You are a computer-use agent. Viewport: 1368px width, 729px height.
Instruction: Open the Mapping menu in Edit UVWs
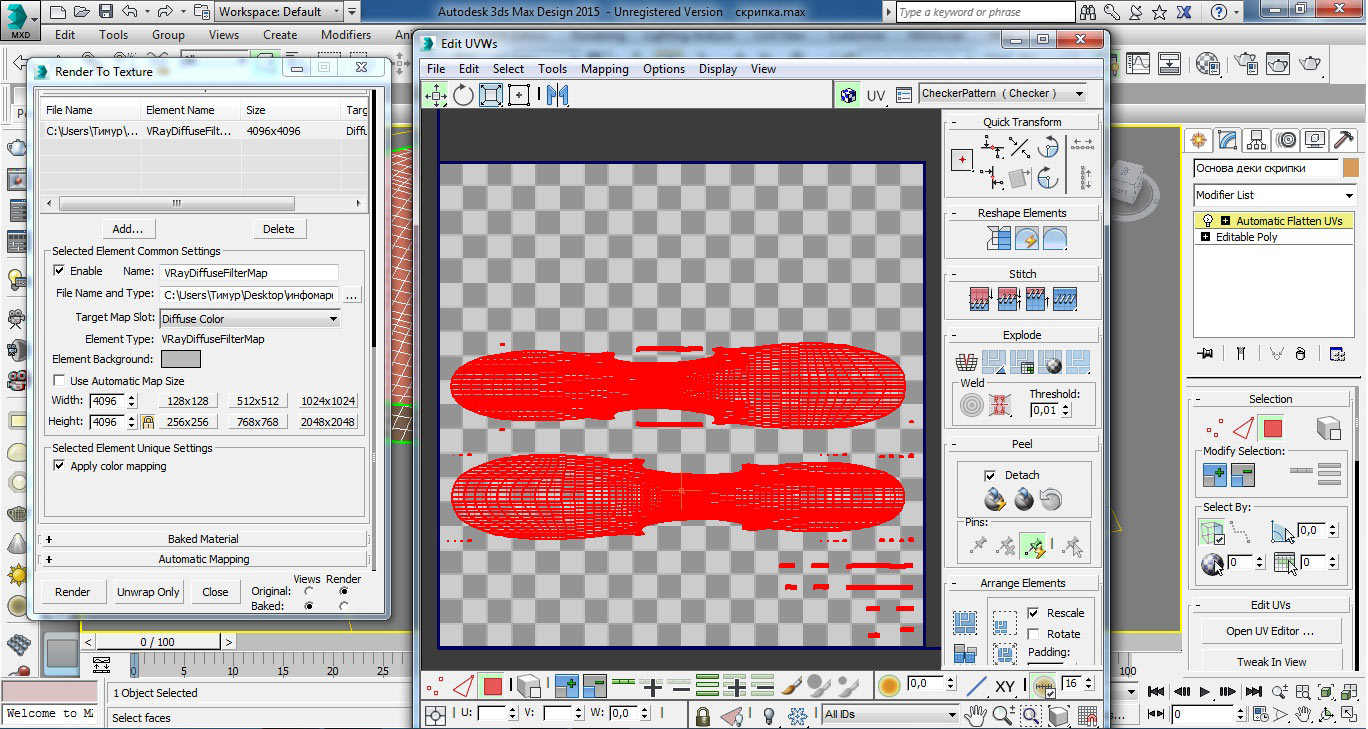pyautogui.click(x=604, y=69)
